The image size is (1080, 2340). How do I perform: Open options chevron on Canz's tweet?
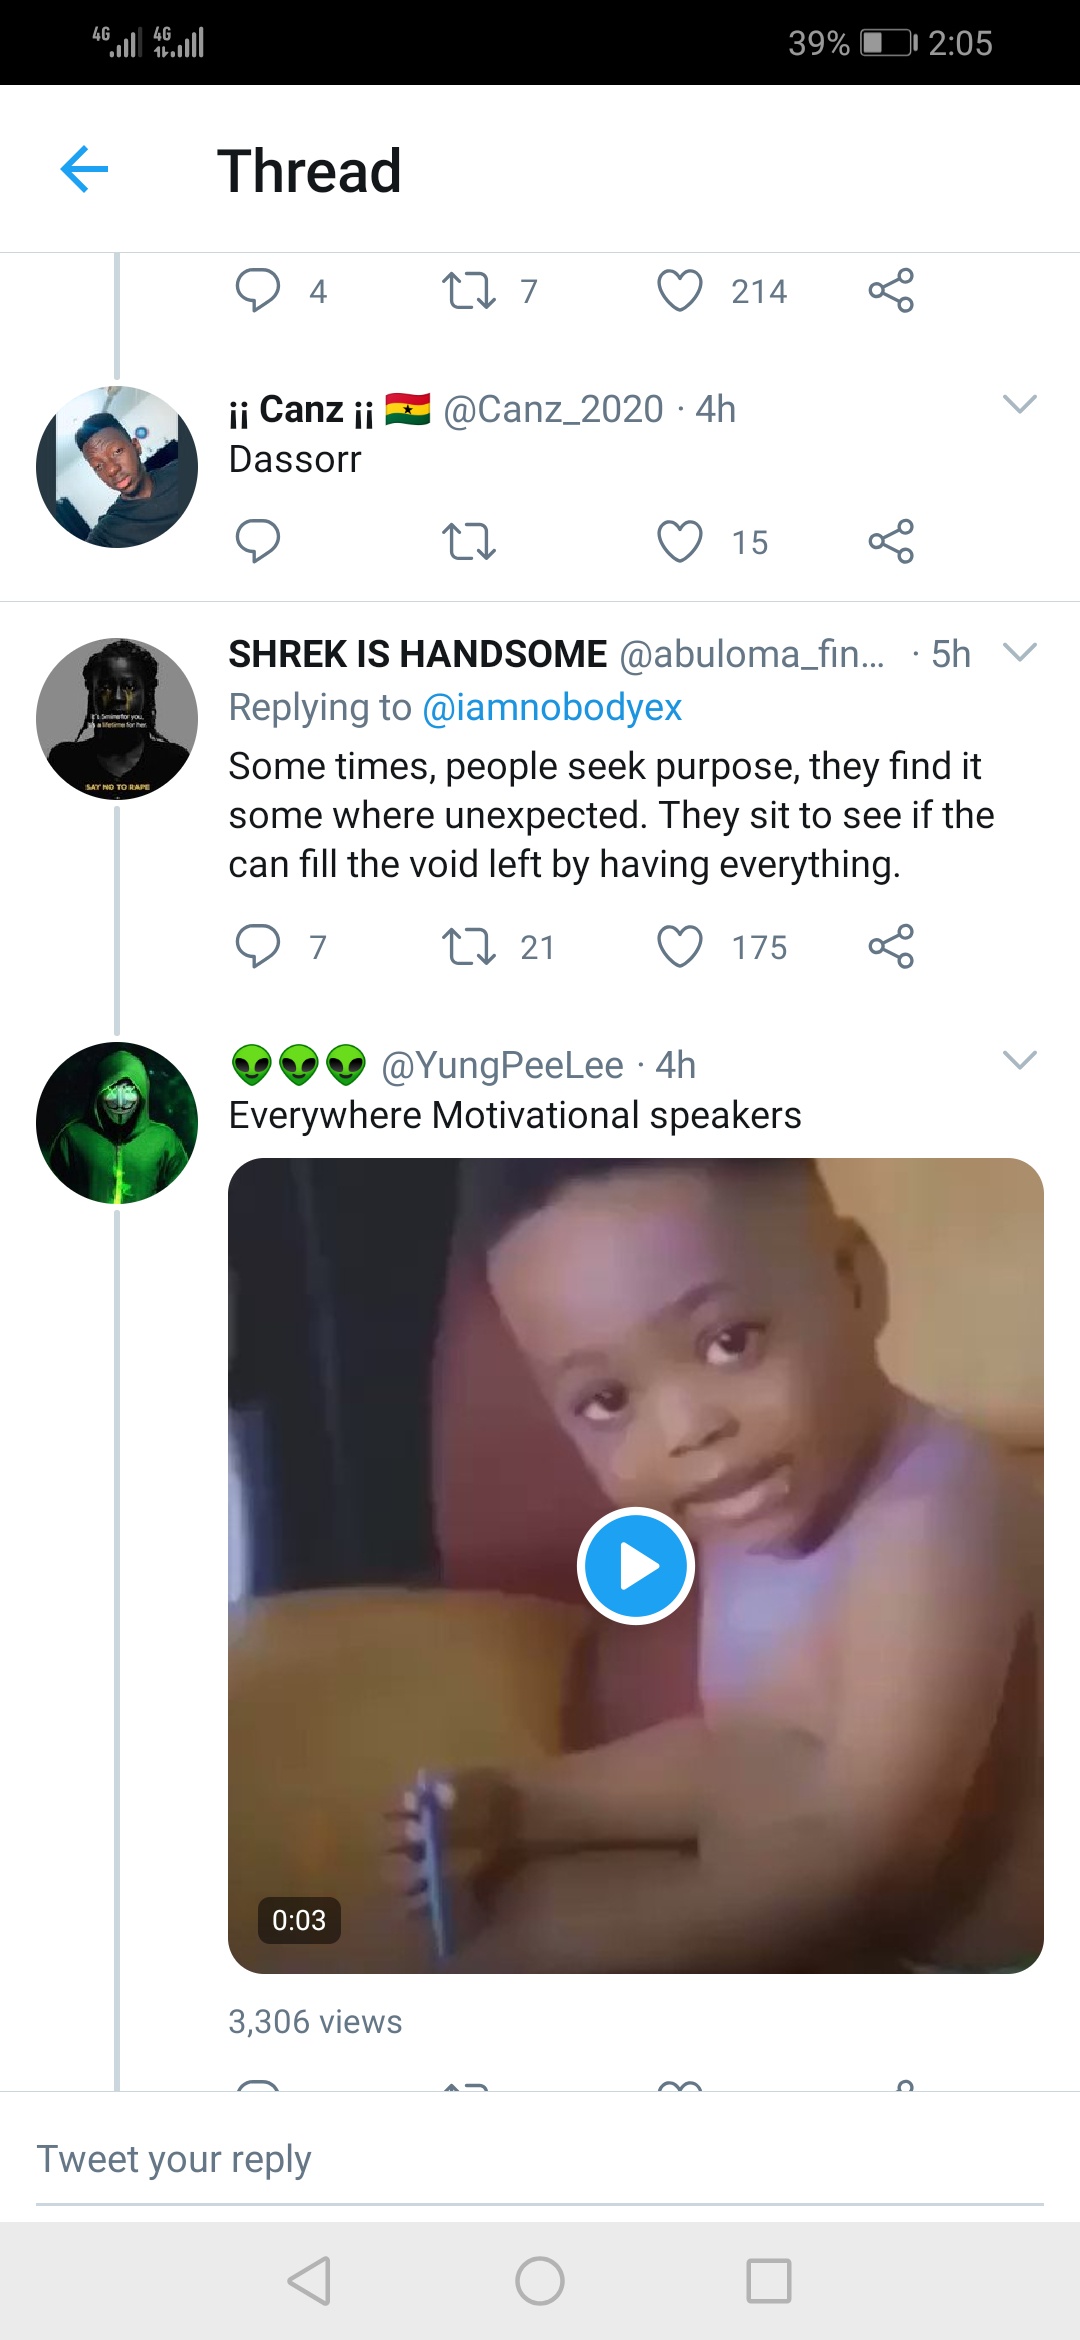point(1019,404)
